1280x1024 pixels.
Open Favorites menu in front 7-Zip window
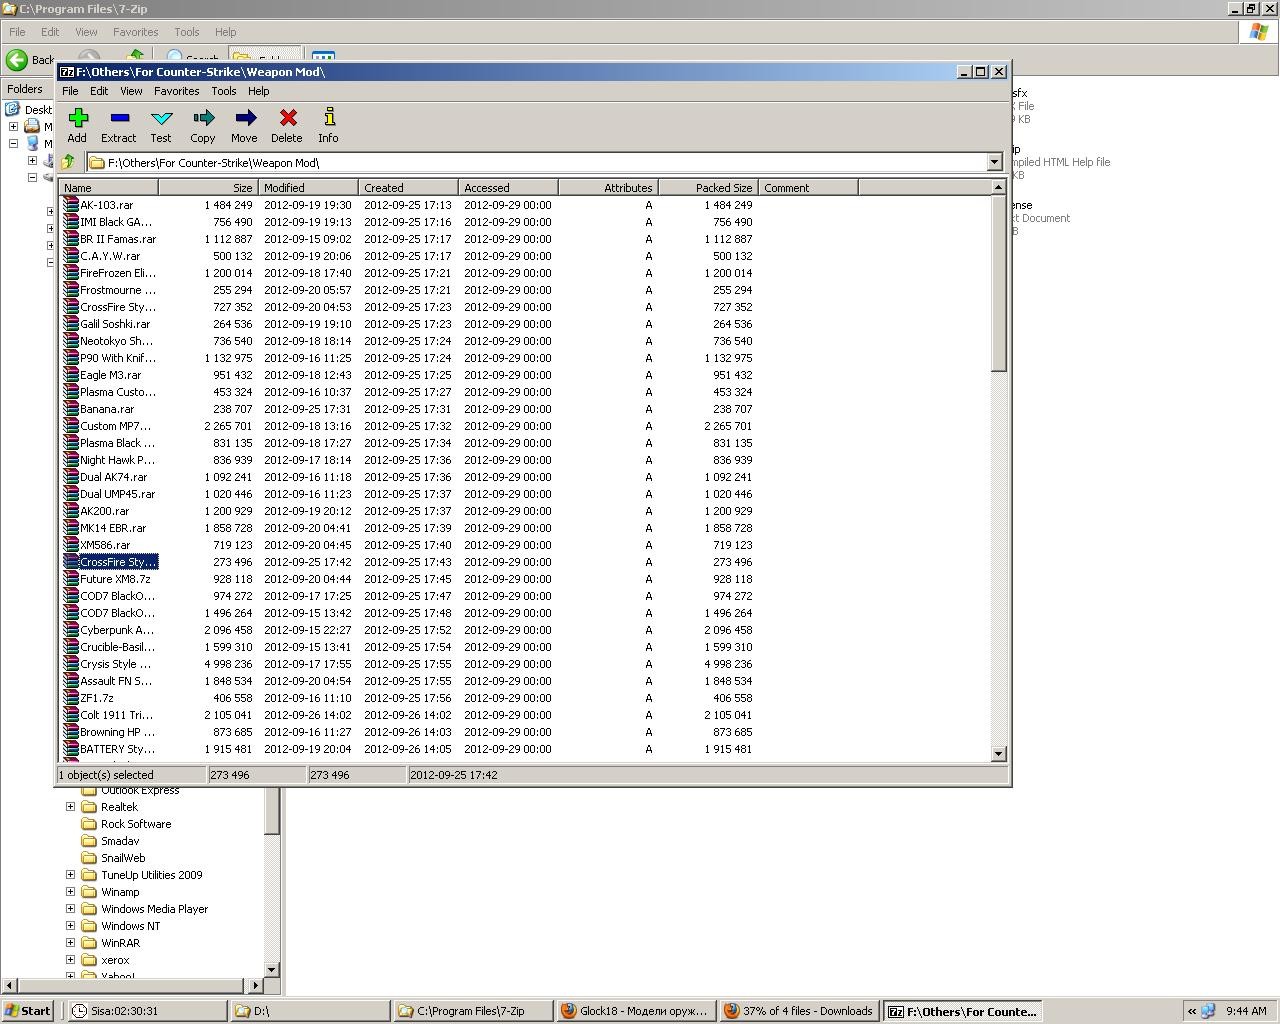pyautogui.click(x=176, y=91)
